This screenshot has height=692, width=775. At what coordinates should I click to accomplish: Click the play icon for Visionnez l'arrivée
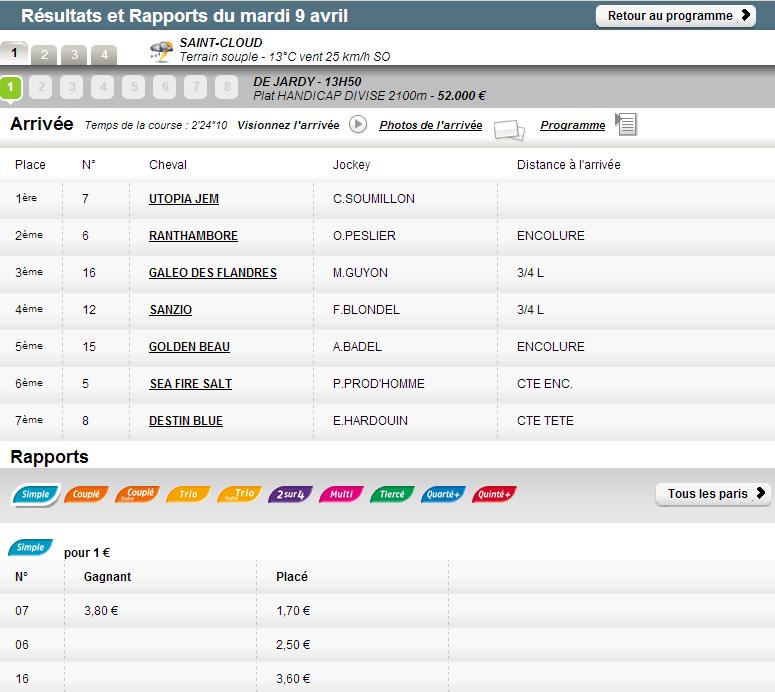coord(358,125)
